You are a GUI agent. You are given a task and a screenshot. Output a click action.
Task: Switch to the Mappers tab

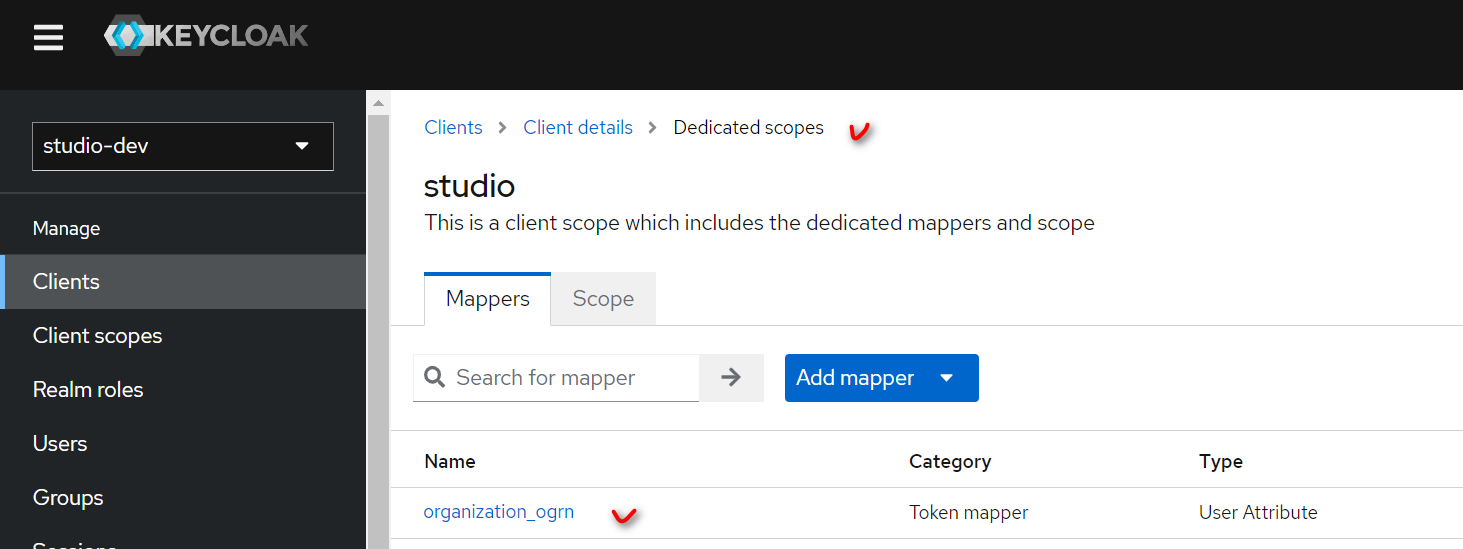pyautogui.click(x=487, y=299)
